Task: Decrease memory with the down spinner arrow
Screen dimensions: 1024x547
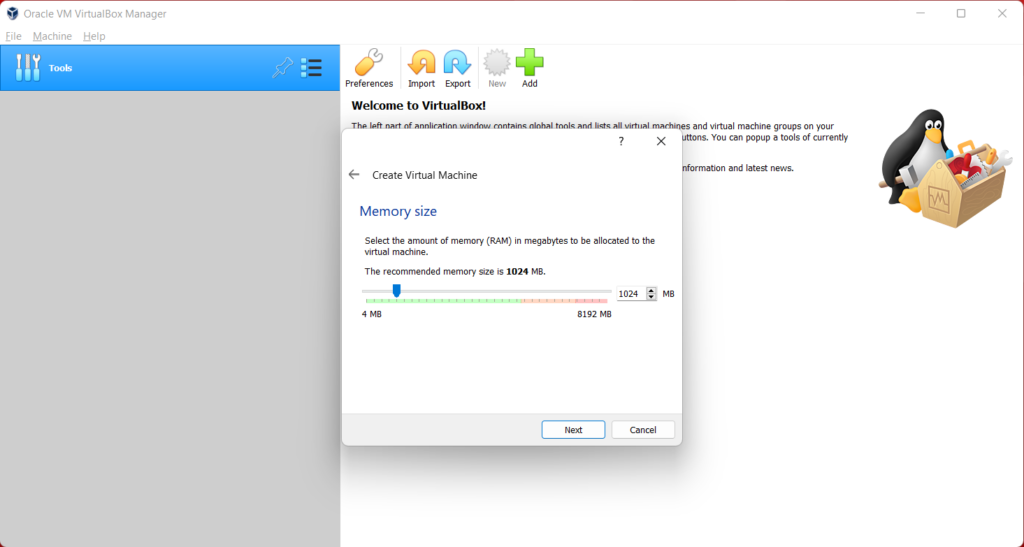Action: [651, 297]
